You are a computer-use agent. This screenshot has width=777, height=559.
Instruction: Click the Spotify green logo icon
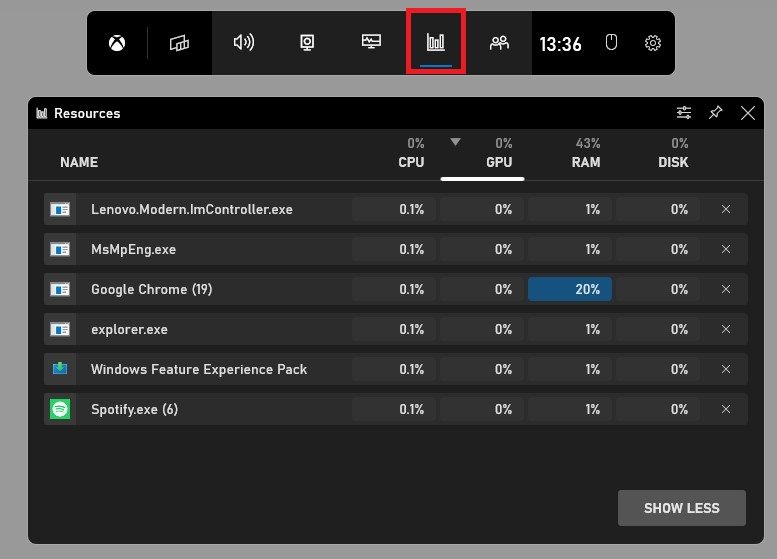[60, 409]
